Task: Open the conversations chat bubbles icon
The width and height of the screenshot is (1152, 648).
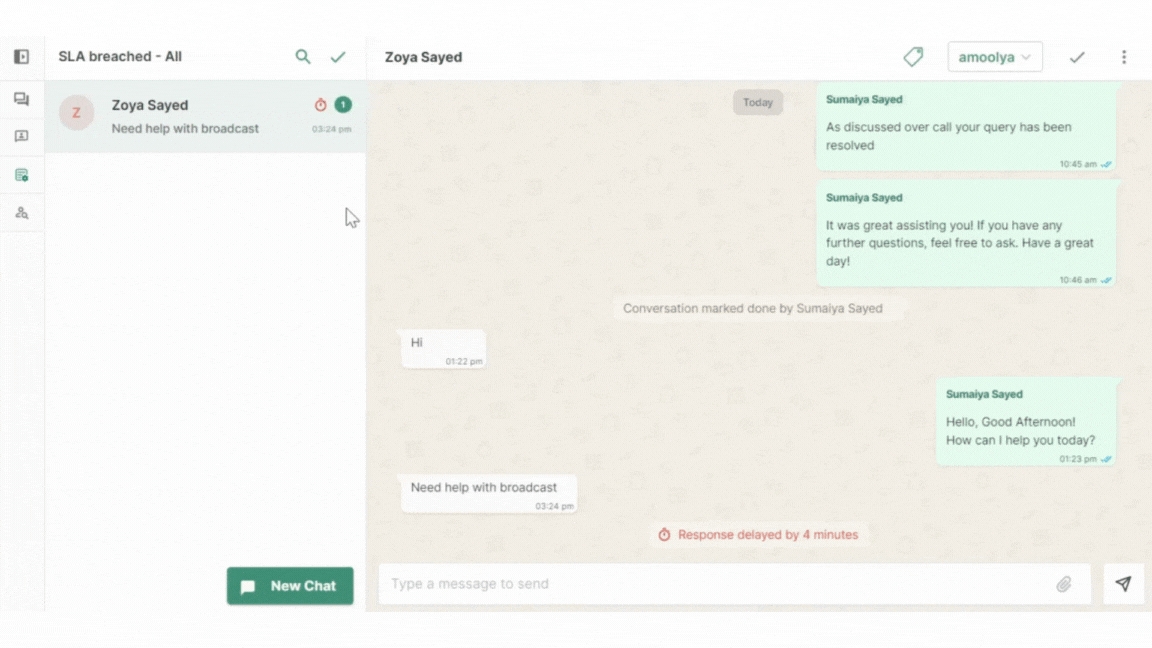Action: pos(21,99)
